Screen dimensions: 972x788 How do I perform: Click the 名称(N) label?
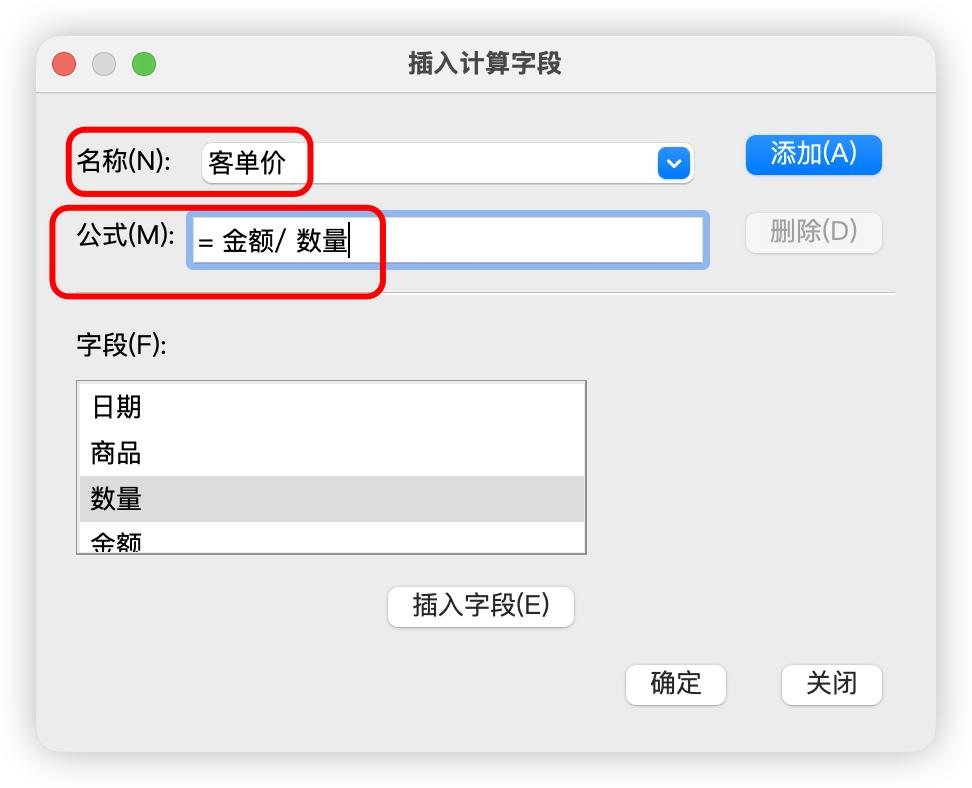[x=124, y=161]
